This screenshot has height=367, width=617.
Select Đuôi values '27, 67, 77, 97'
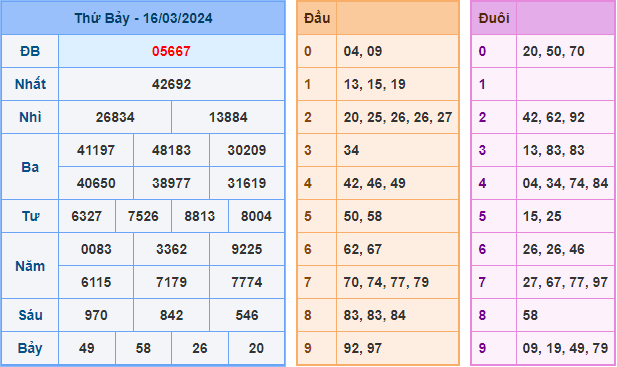click(x=565, y=282)
